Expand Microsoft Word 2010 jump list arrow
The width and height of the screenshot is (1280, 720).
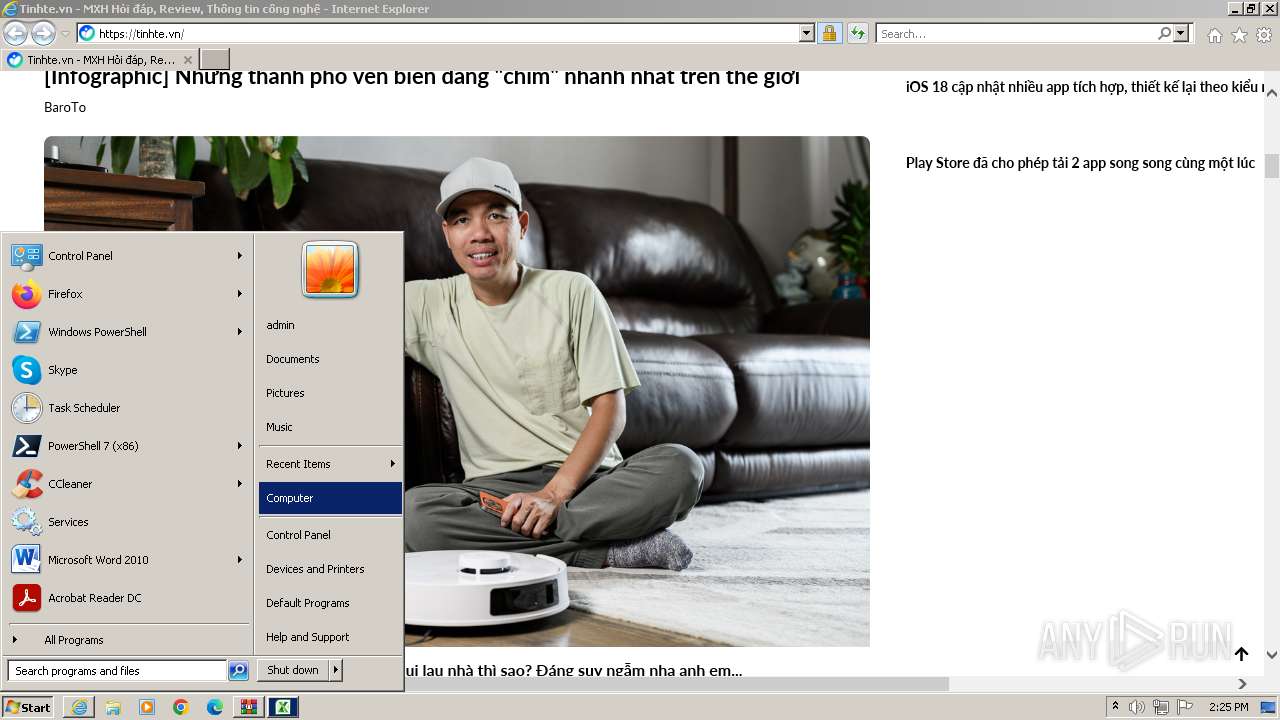click(239, 560)
